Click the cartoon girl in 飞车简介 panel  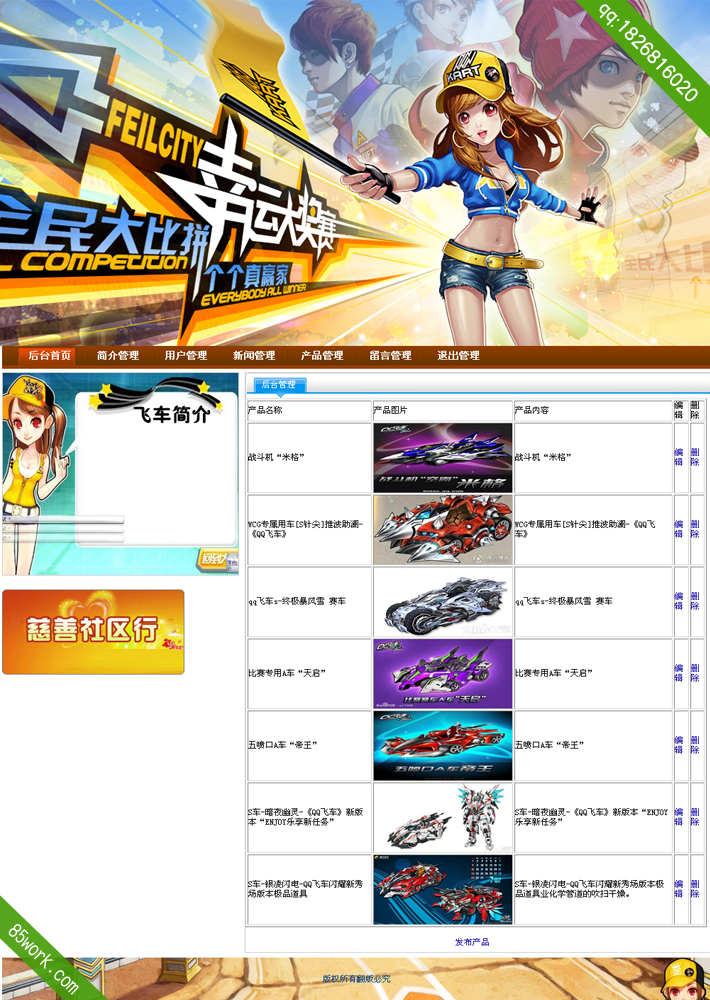35,472
